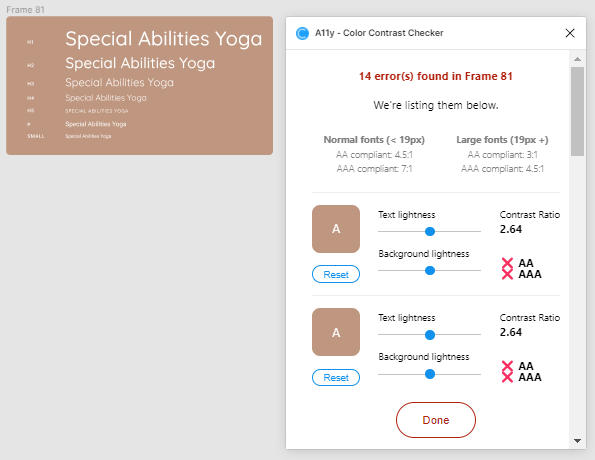The image size is (595, 460).
Task: Click second Background lightness slider handle
Action: pyautogui.click(x=430, y=374)
